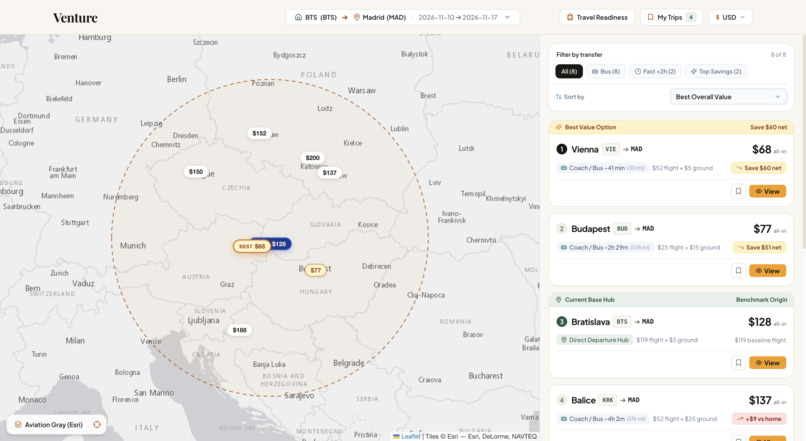Screen dimensions: 806x441
Task: Click the Coach / Bus ~2h 29m tag
Action: pos(604,248)
